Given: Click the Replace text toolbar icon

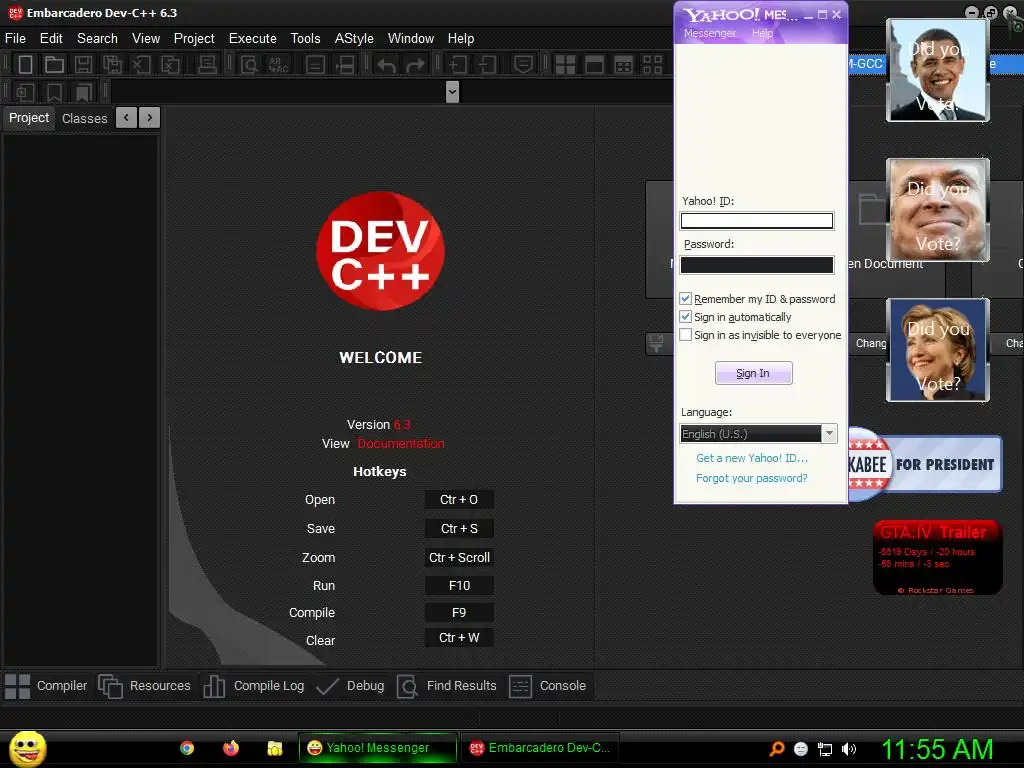Looking at the screenshot, I should 279,65.
